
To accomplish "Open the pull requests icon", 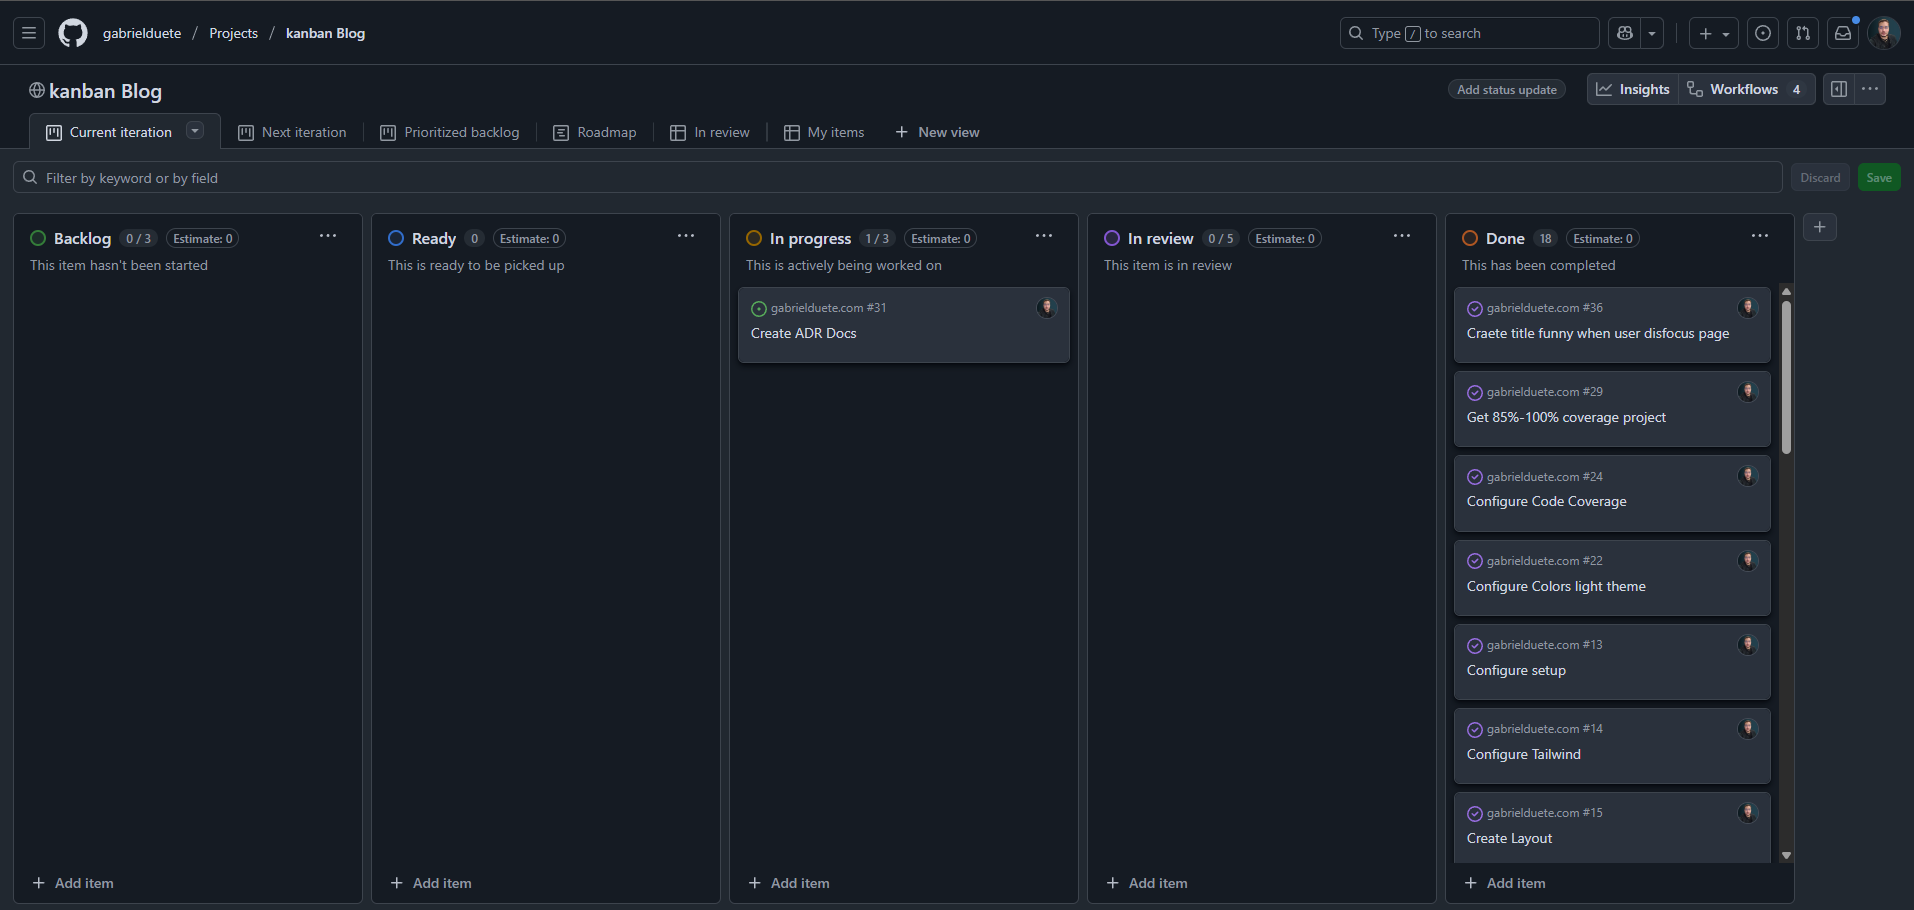I will click(x=1803, y=33).
